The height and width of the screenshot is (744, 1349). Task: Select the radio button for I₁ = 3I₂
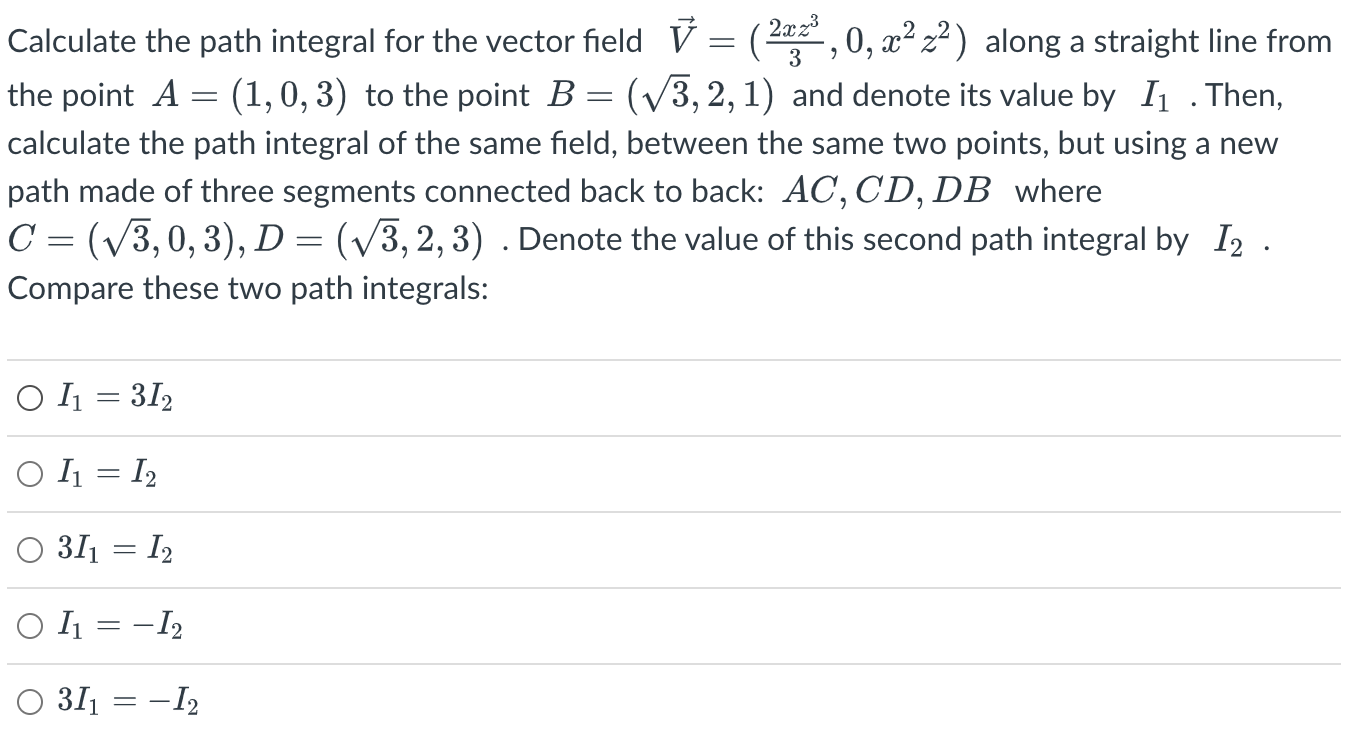point(29,397)
